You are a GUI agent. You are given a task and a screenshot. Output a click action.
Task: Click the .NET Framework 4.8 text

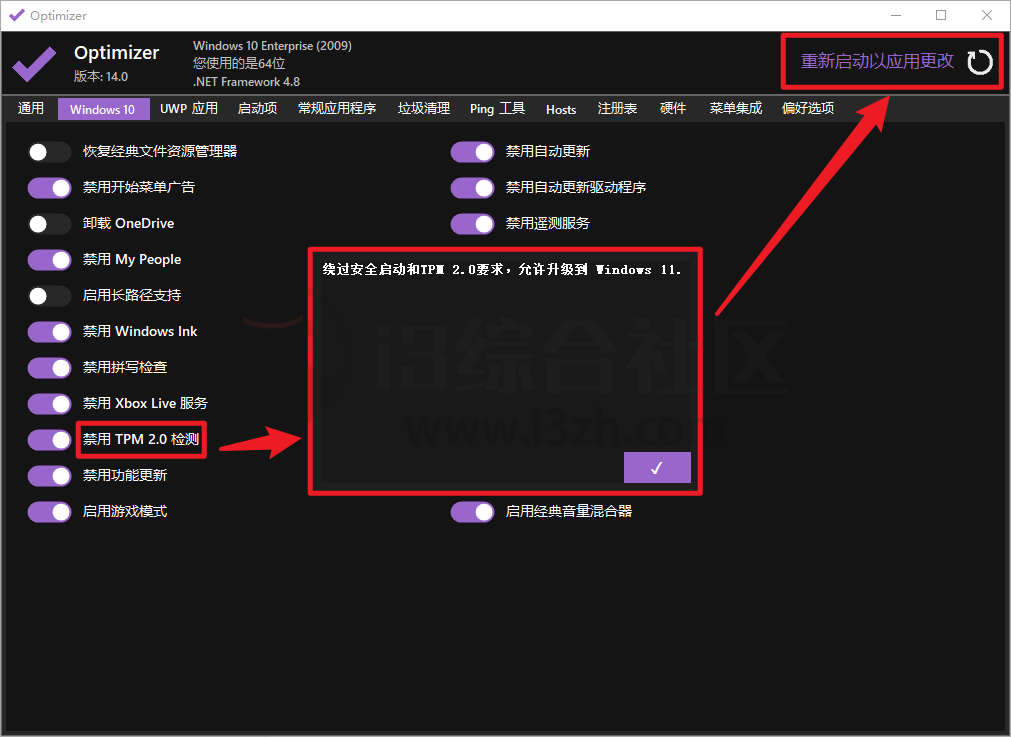click(246, 82)
